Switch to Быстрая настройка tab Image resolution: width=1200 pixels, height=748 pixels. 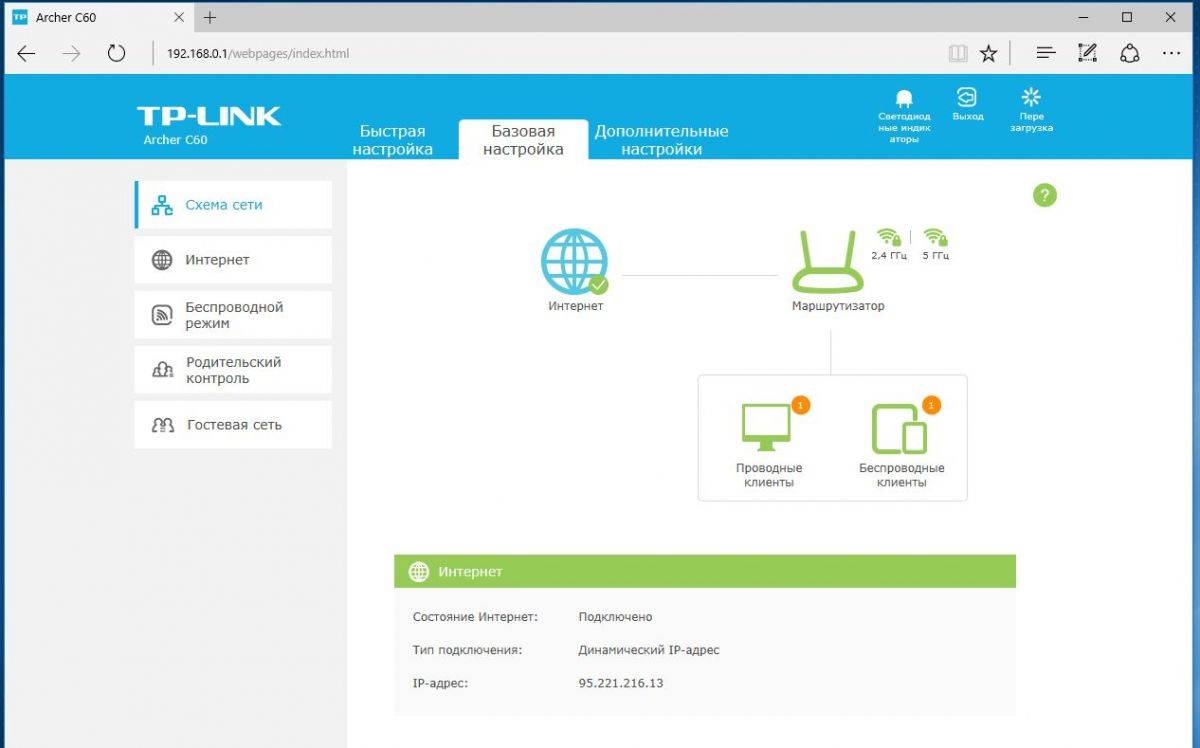pos(392,140)
